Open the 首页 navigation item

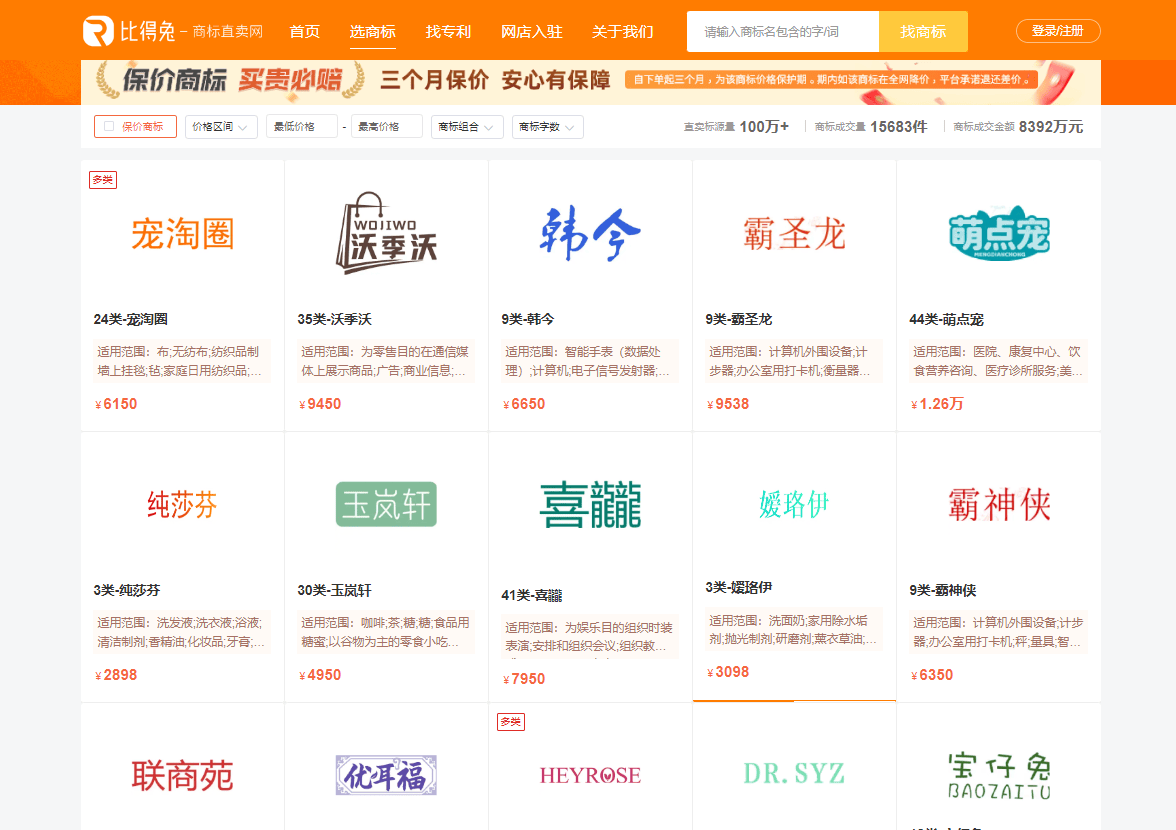point(304,31)
